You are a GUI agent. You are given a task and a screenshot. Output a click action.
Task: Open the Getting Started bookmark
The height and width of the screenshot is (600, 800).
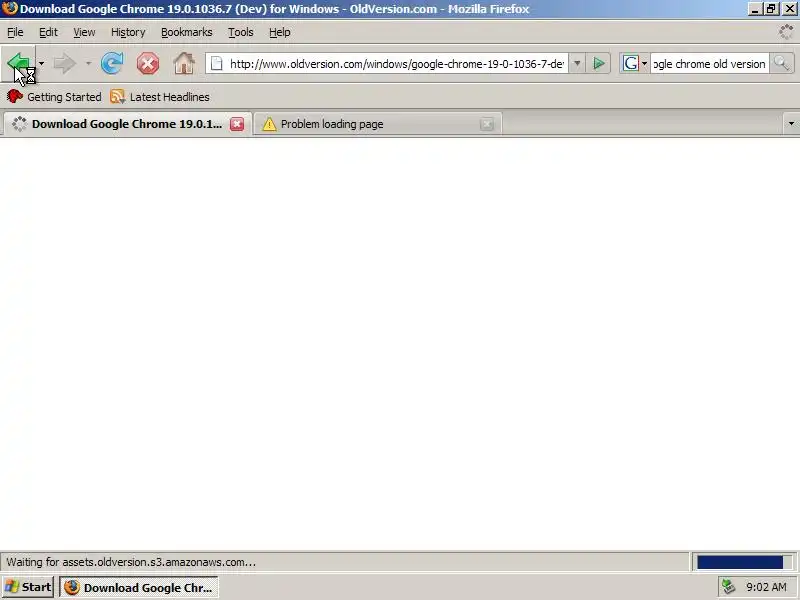(x=54, y=96)
